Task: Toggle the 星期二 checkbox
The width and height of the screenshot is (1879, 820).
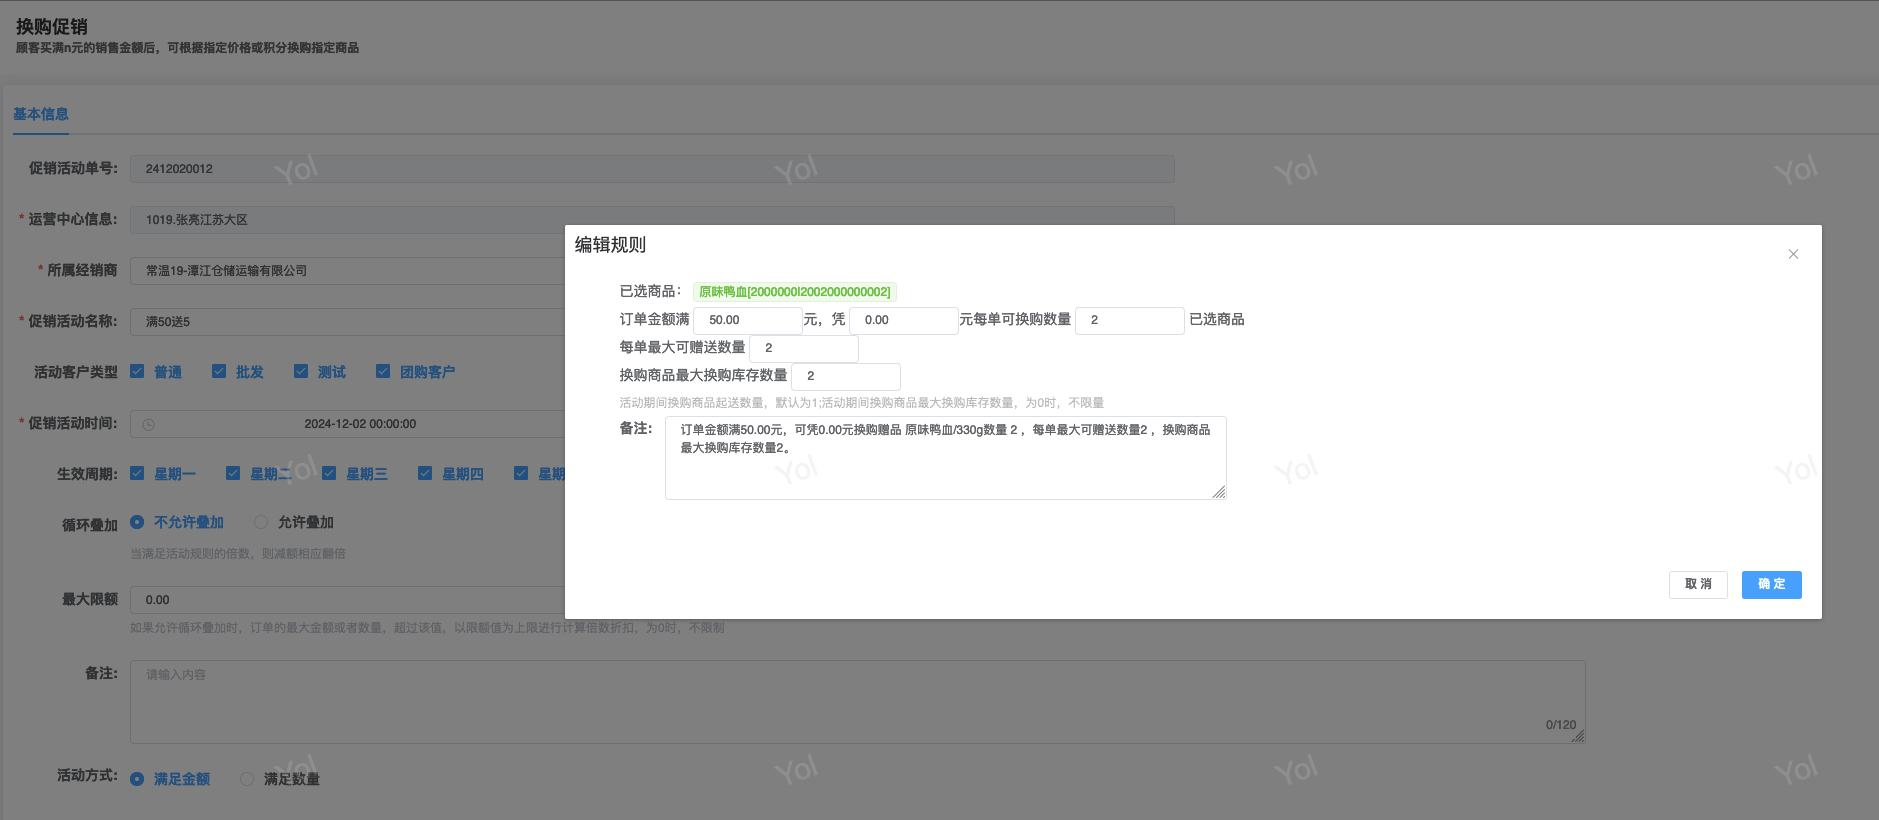Action: [233, 473]
